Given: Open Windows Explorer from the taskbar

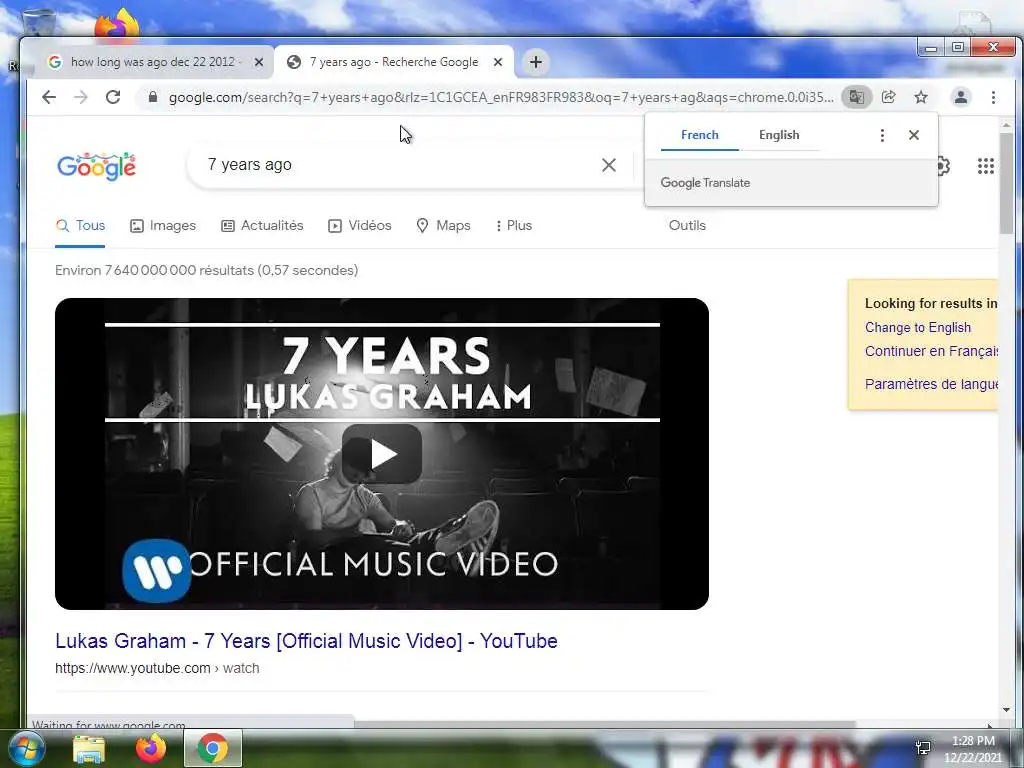Looking at the screenshot, I should coord(89,748).
